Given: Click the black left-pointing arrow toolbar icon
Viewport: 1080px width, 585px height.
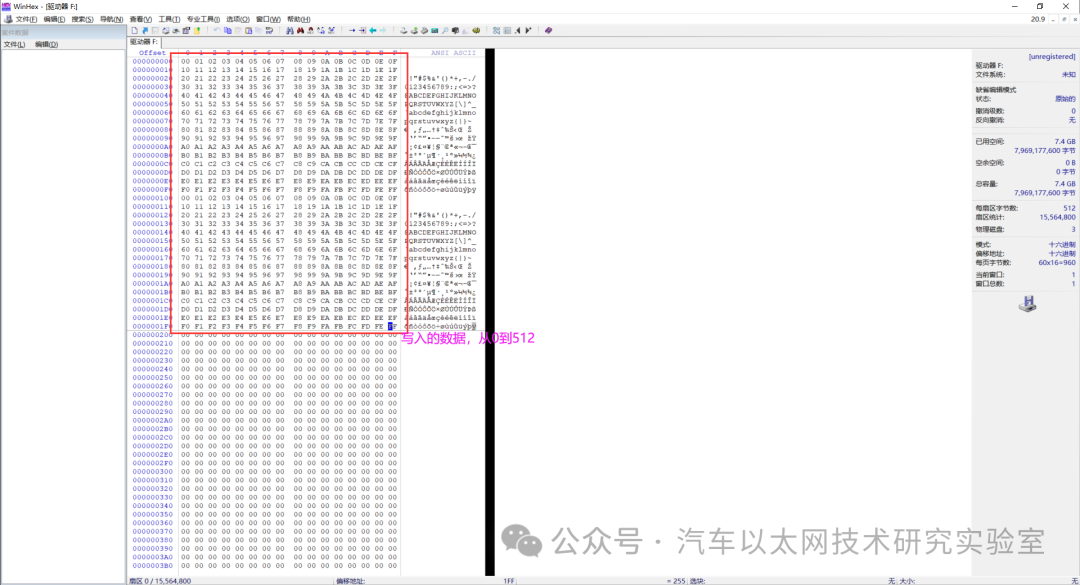Looking at the screenshot, I should (x=517, y=30).
